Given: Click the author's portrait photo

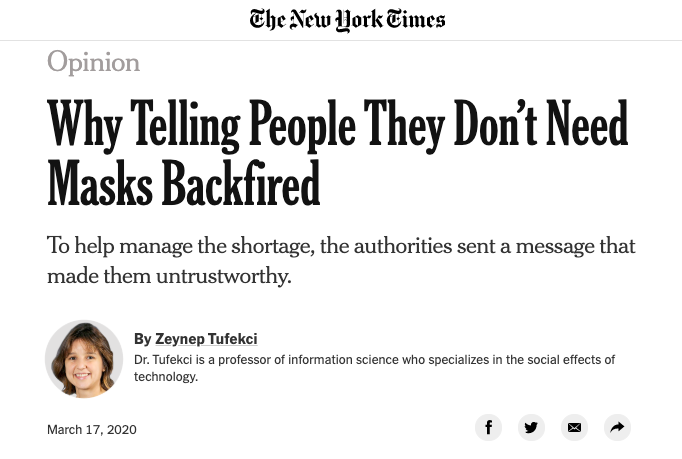Looking at the screenshot, I should pos(84,359).
